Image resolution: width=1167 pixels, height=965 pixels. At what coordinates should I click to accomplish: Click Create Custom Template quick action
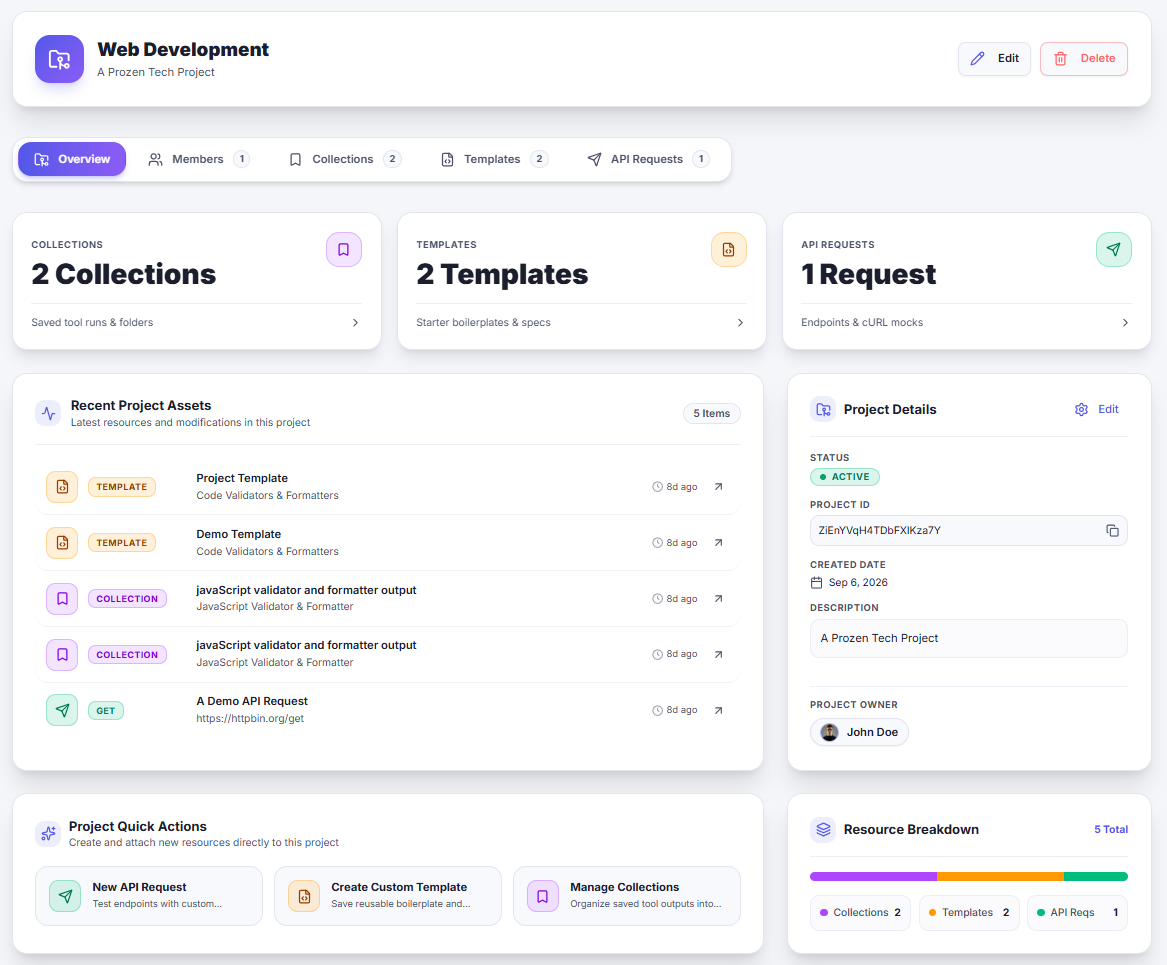[x=388, y=896]
